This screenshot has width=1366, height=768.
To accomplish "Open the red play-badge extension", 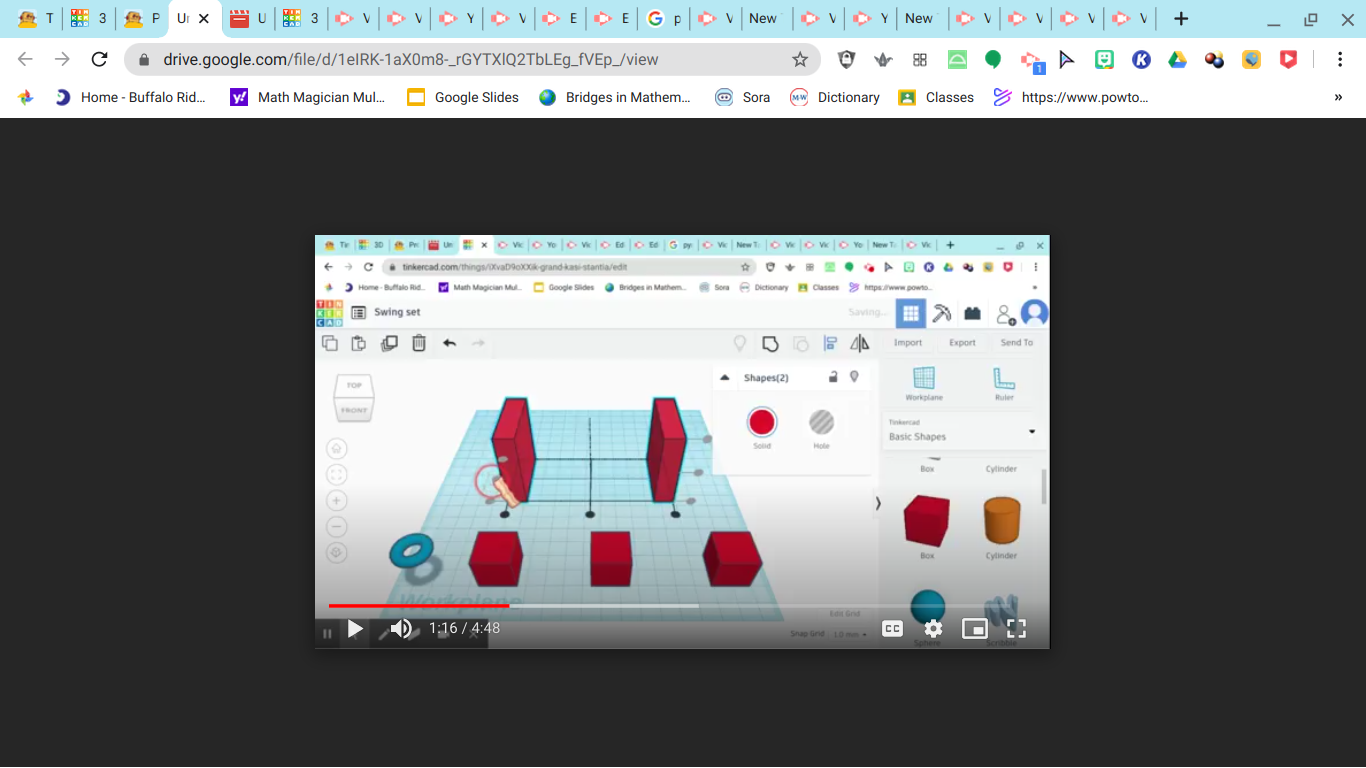I will [1288, 59].
